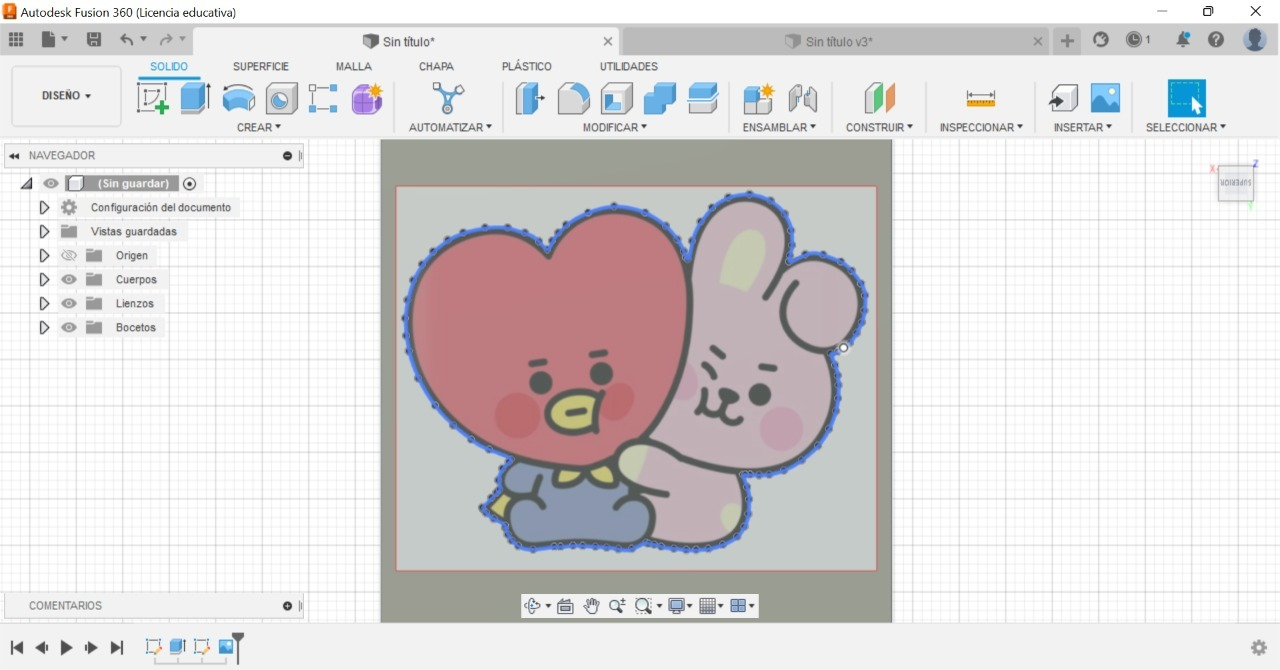Expand the Cuerpos node
This screenshot has height=670, width=1280.
[44, 280]
